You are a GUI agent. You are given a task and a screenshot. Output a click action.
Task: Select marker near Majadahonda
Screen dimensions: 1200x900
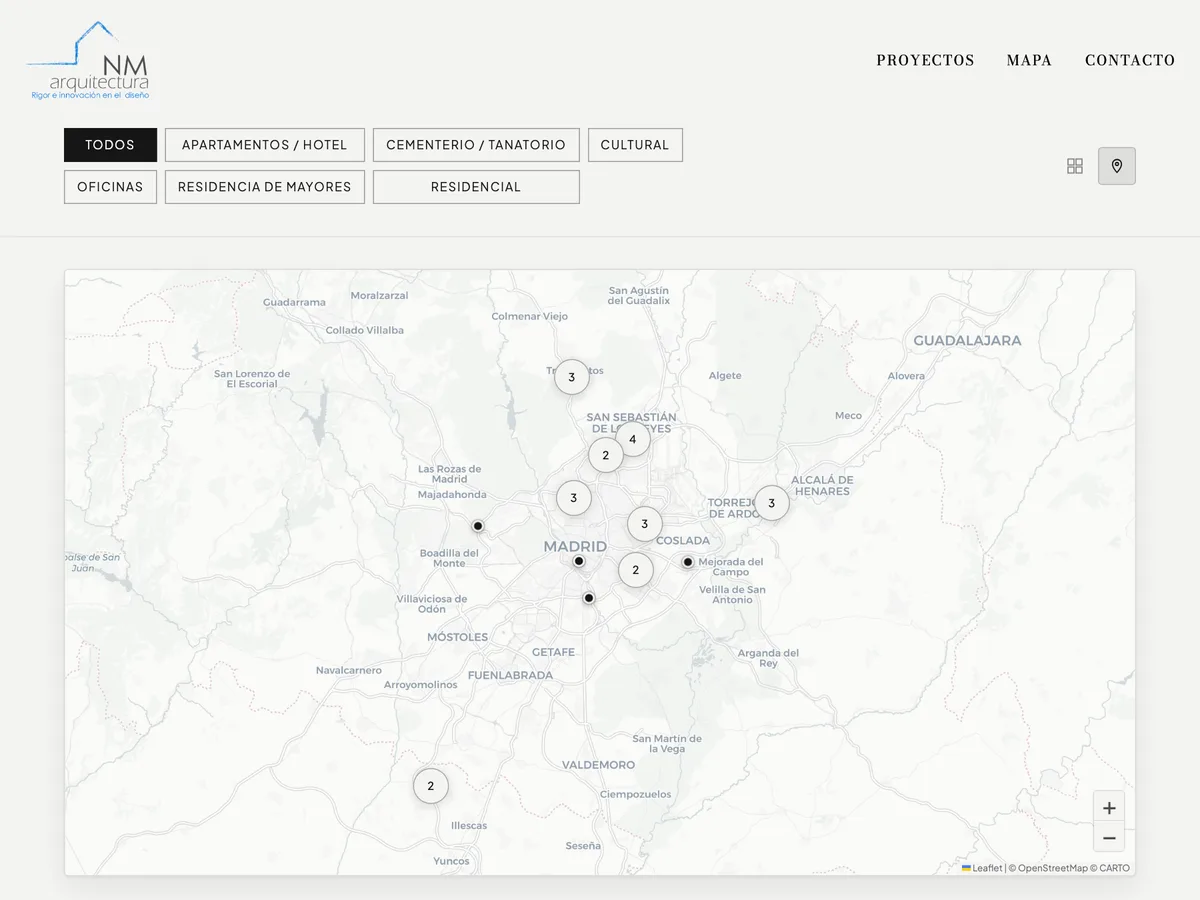click(x=478, y=526)
